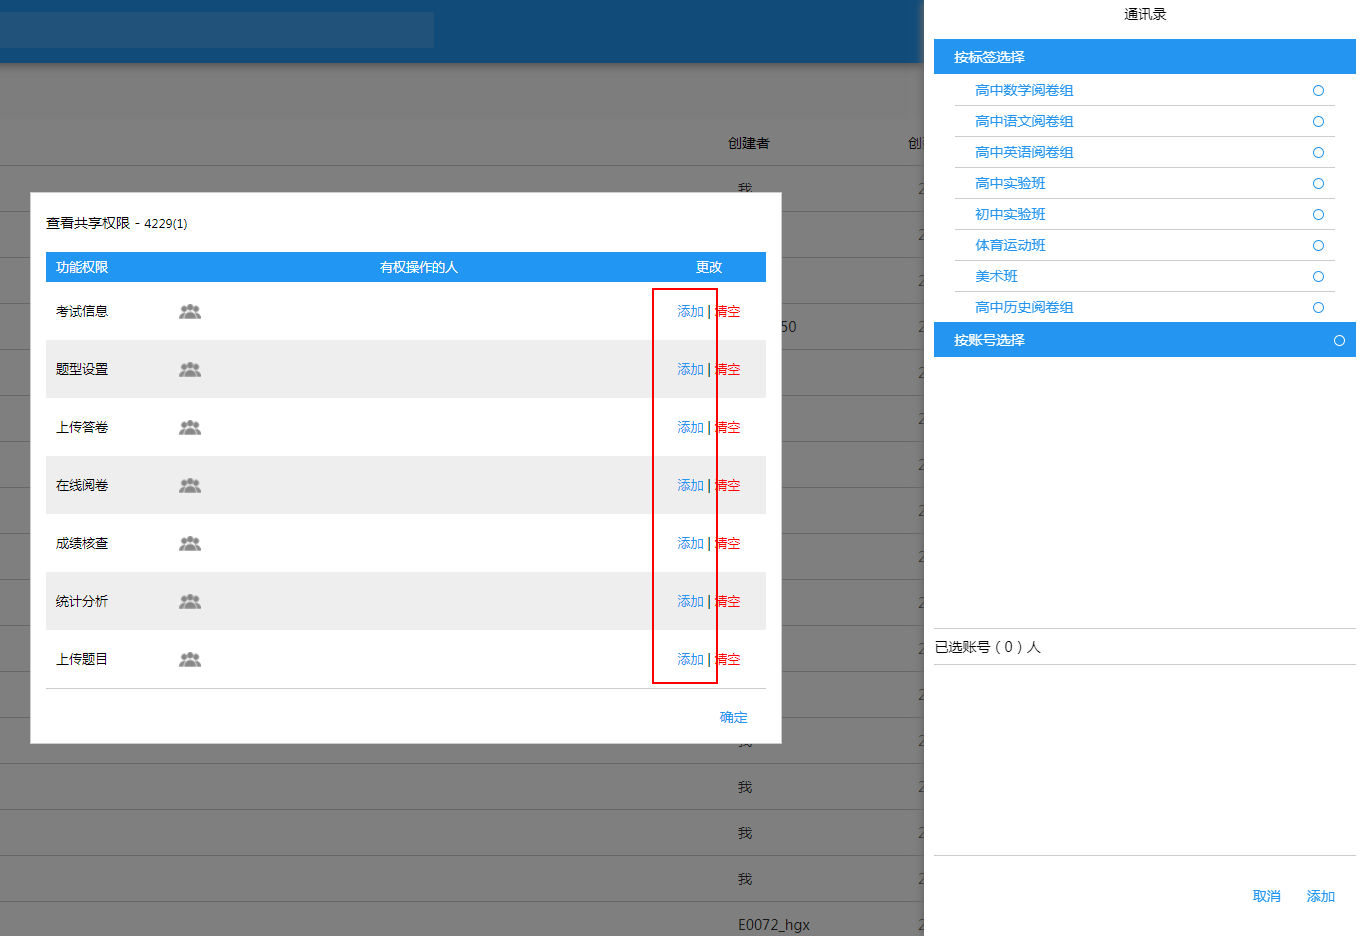1366x936 pixels.
Task: Click the people icon in 成绩核查 row
Action: [190, 544]
